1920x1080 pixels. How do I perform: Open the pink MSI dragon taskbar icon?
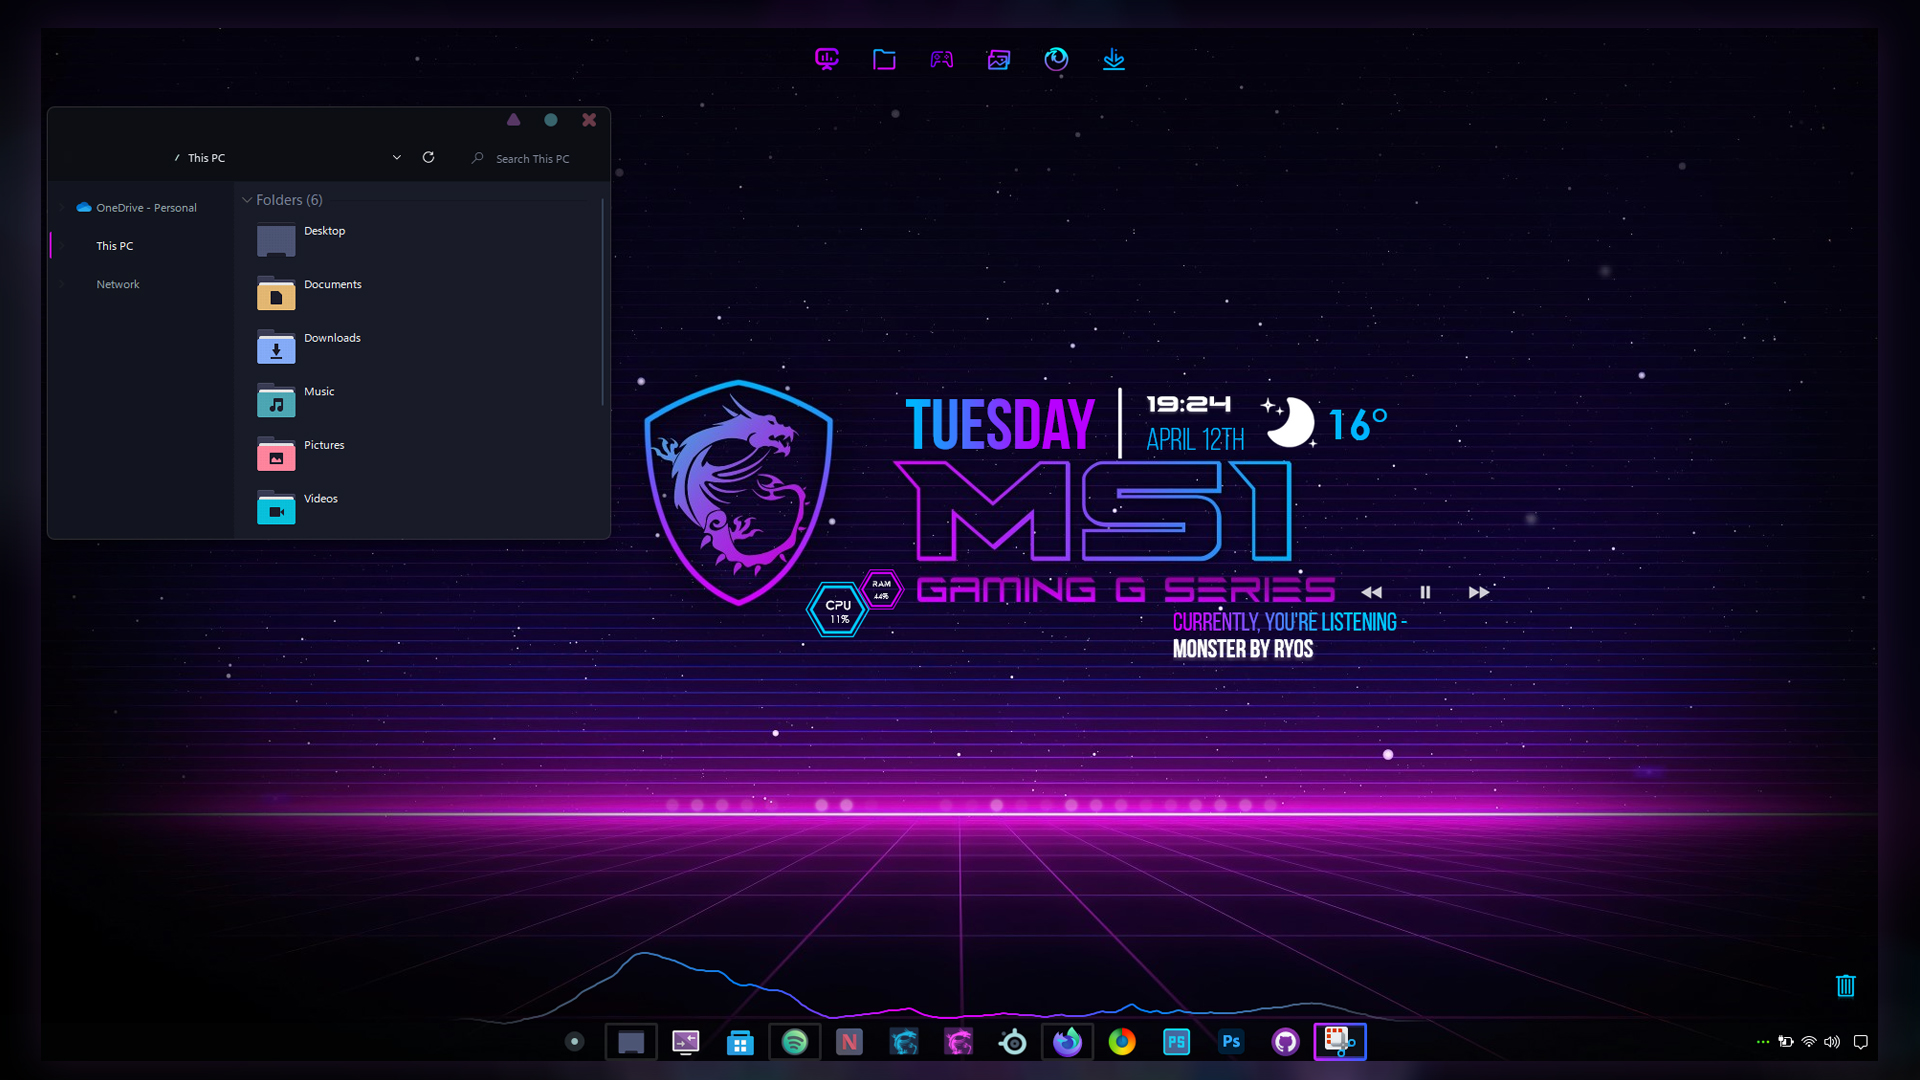(x=959, y=1042)
